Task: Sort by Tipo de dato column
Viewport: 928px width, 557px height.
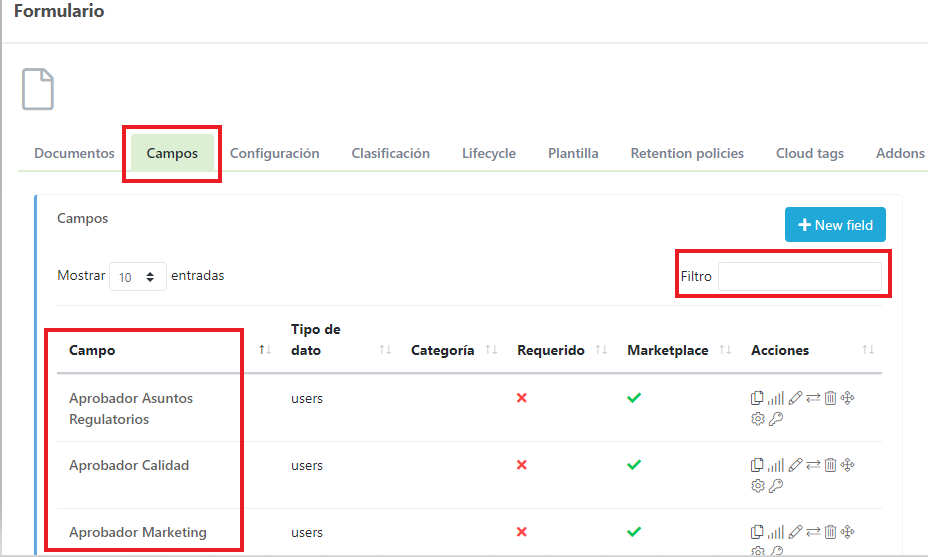Action: click(385, 350)
